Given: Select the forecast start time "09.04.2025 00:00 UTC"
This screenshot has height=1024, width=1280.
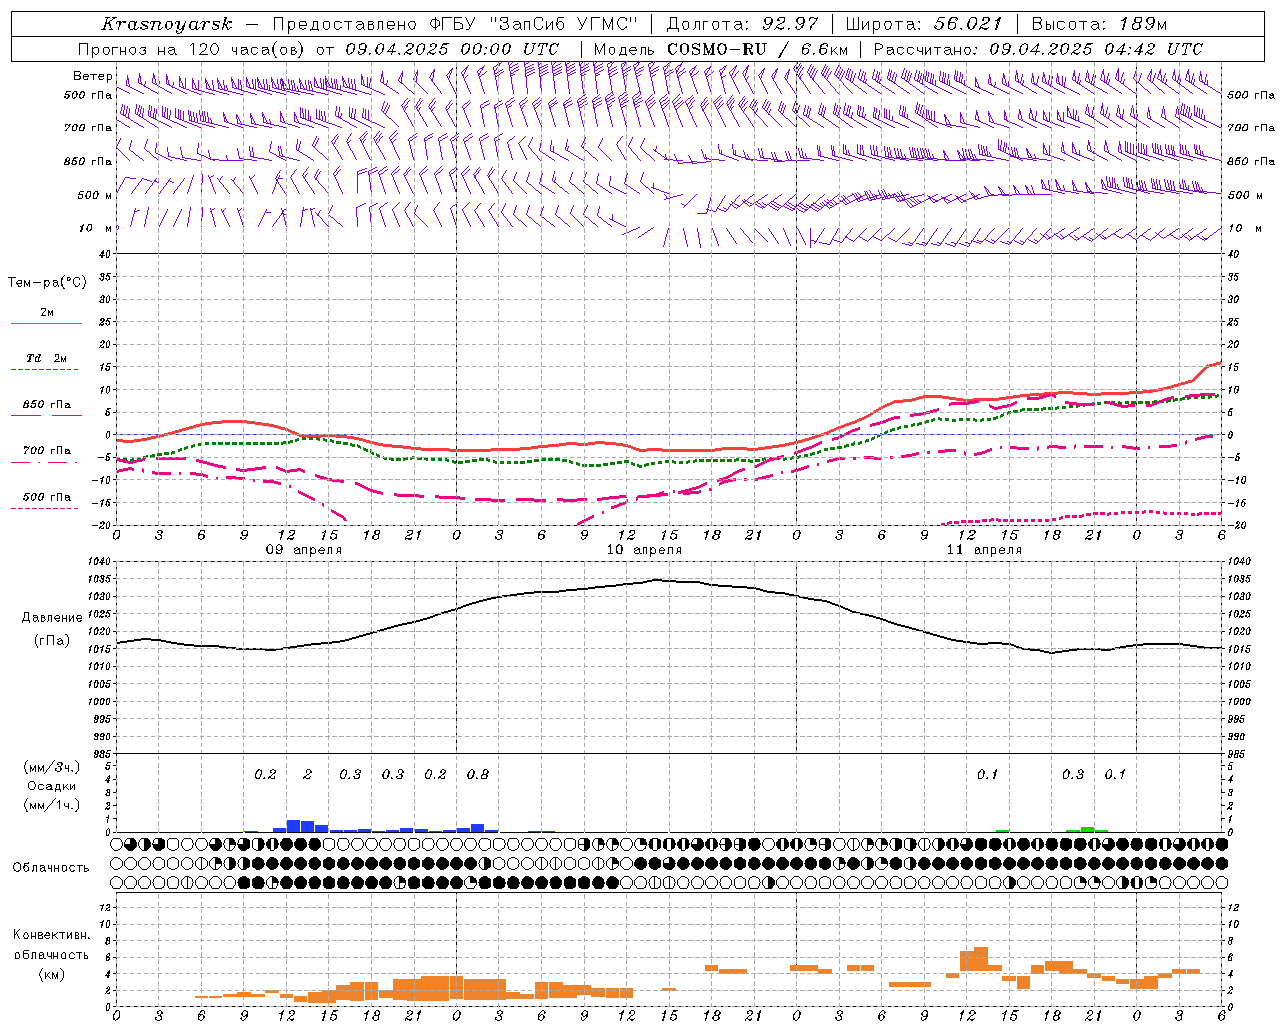Looking at the screenshot, I should click(452, 49).
